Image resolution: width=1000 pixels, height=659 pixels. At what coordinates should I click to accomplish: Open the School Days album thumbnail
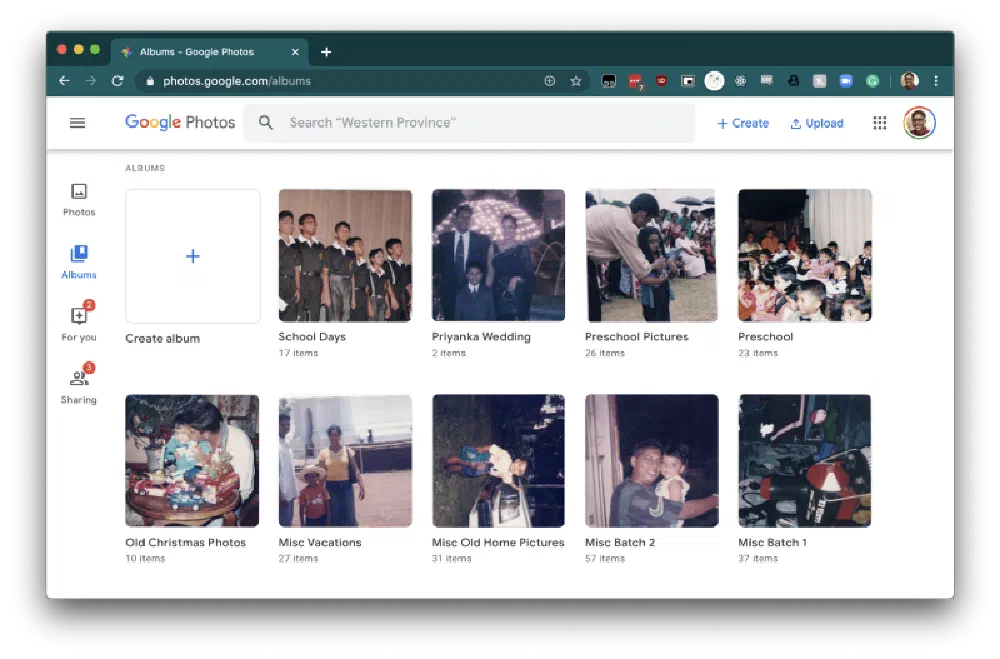point(345,255)
